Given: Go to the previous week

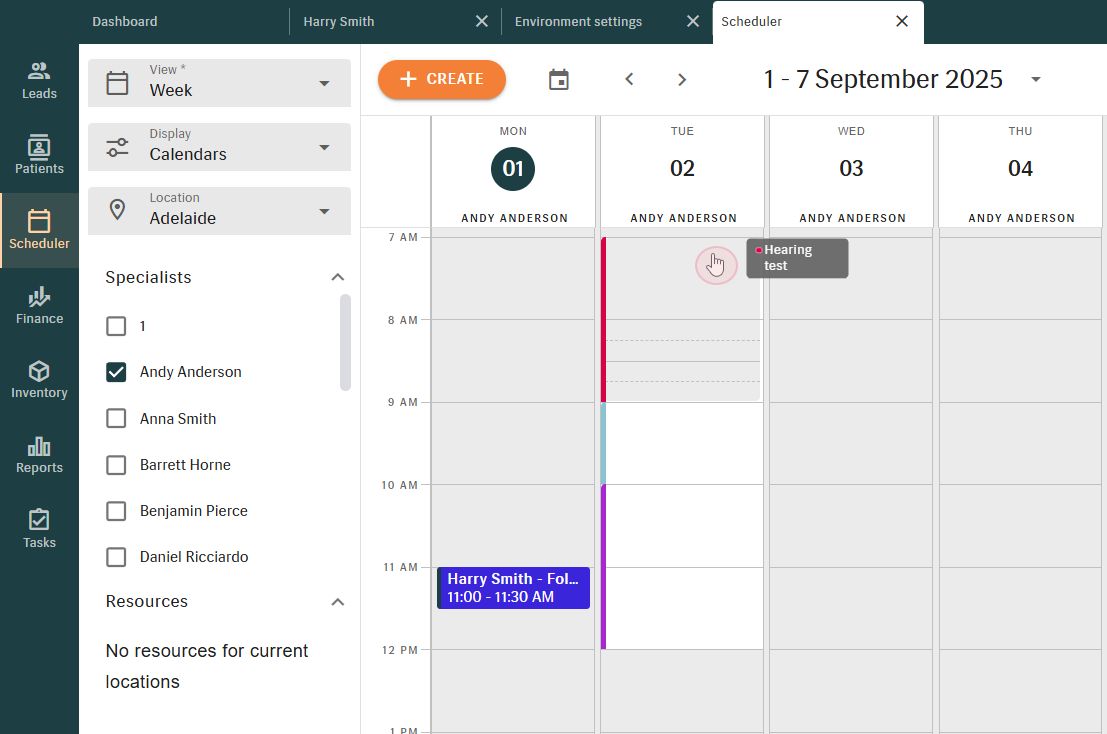Looking at the screenshot, I should click(x=629, y=80).
